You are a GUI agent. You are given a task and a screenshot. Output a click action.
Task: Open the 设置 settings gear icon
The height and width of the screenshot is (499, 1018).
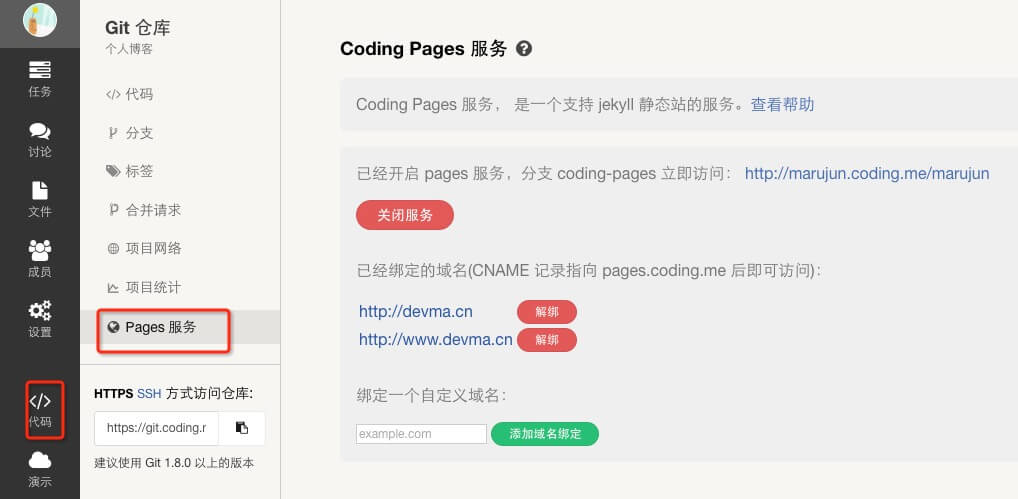pos(40,319)
